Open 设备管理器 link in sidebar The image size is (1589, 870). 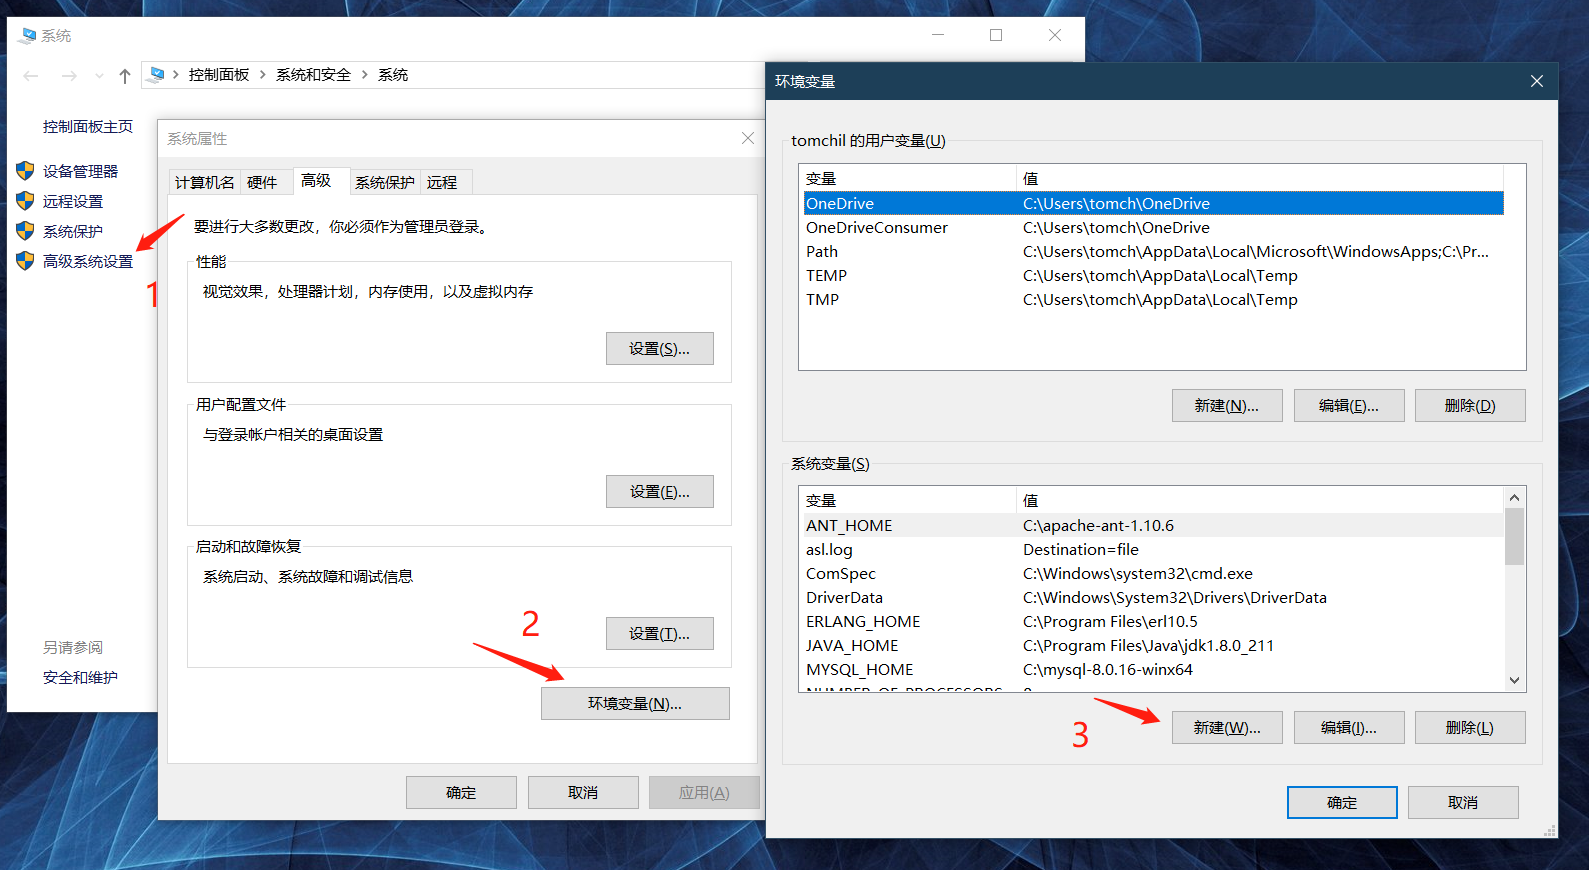81,171
